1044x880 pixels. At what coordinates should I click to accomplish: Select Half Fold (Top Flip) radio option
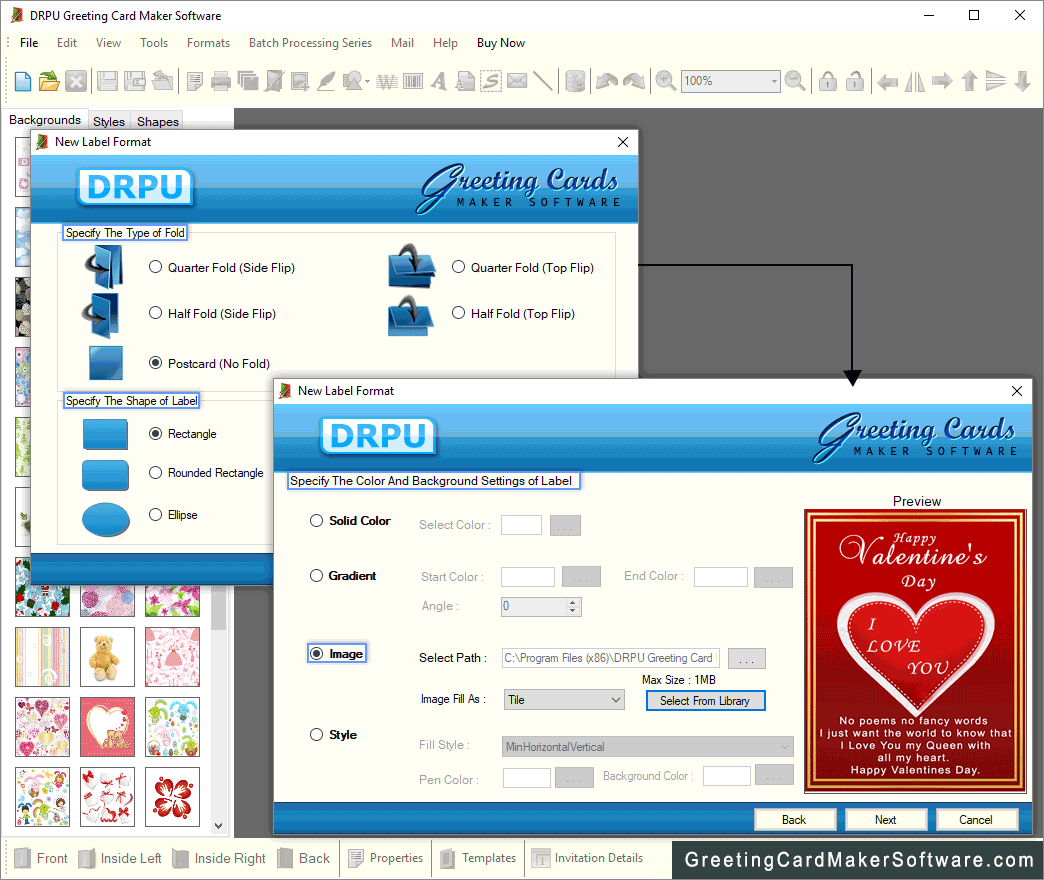459,313
